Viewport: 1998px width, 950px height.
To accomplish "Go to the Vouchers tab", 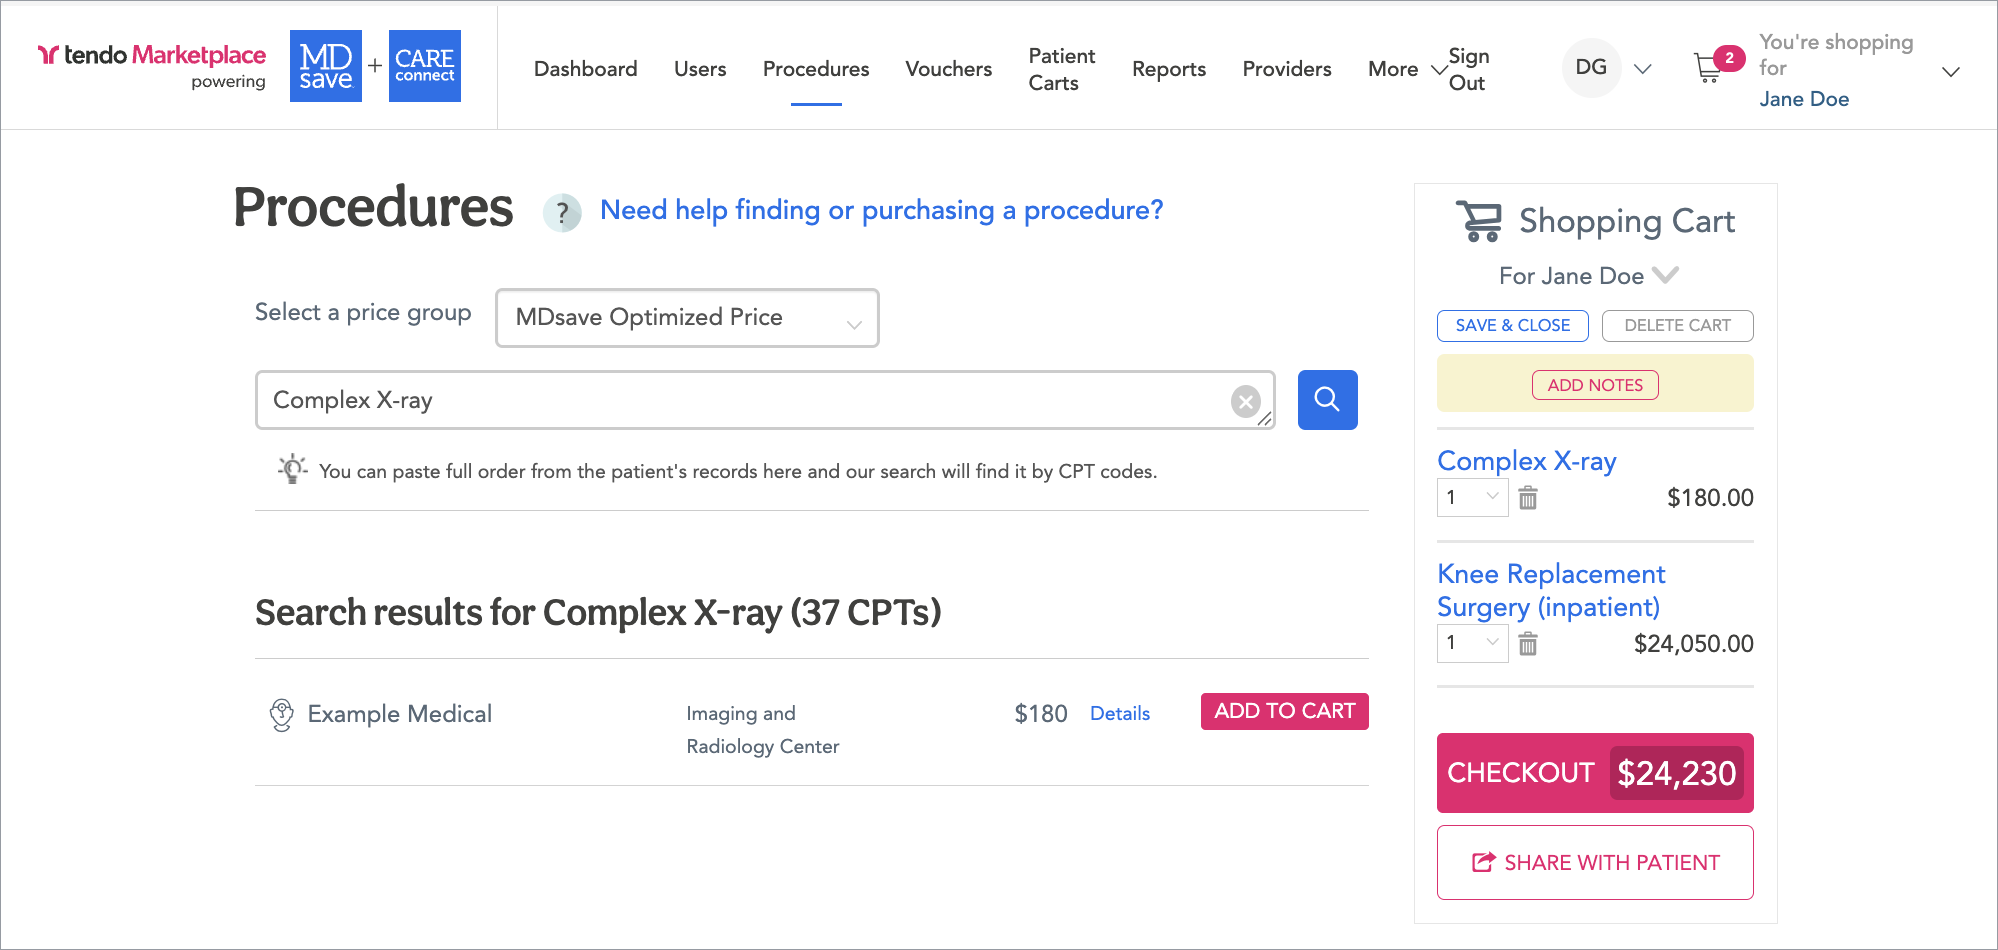I will [x=948, y=69].
